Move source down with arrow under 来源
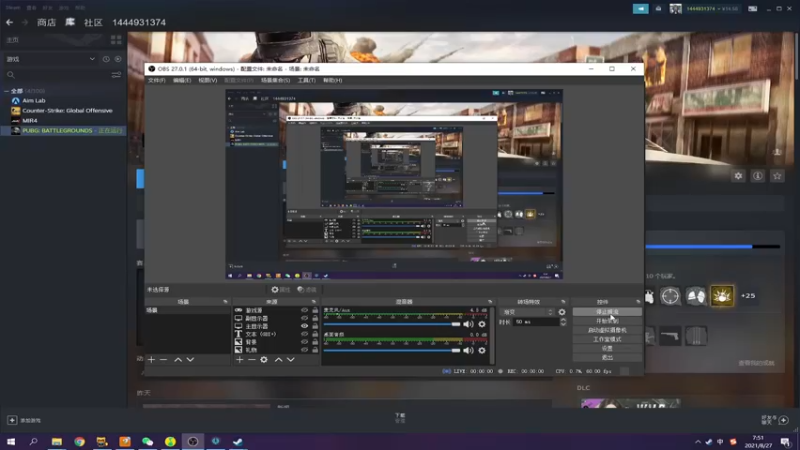 click(x=290, y=360)
